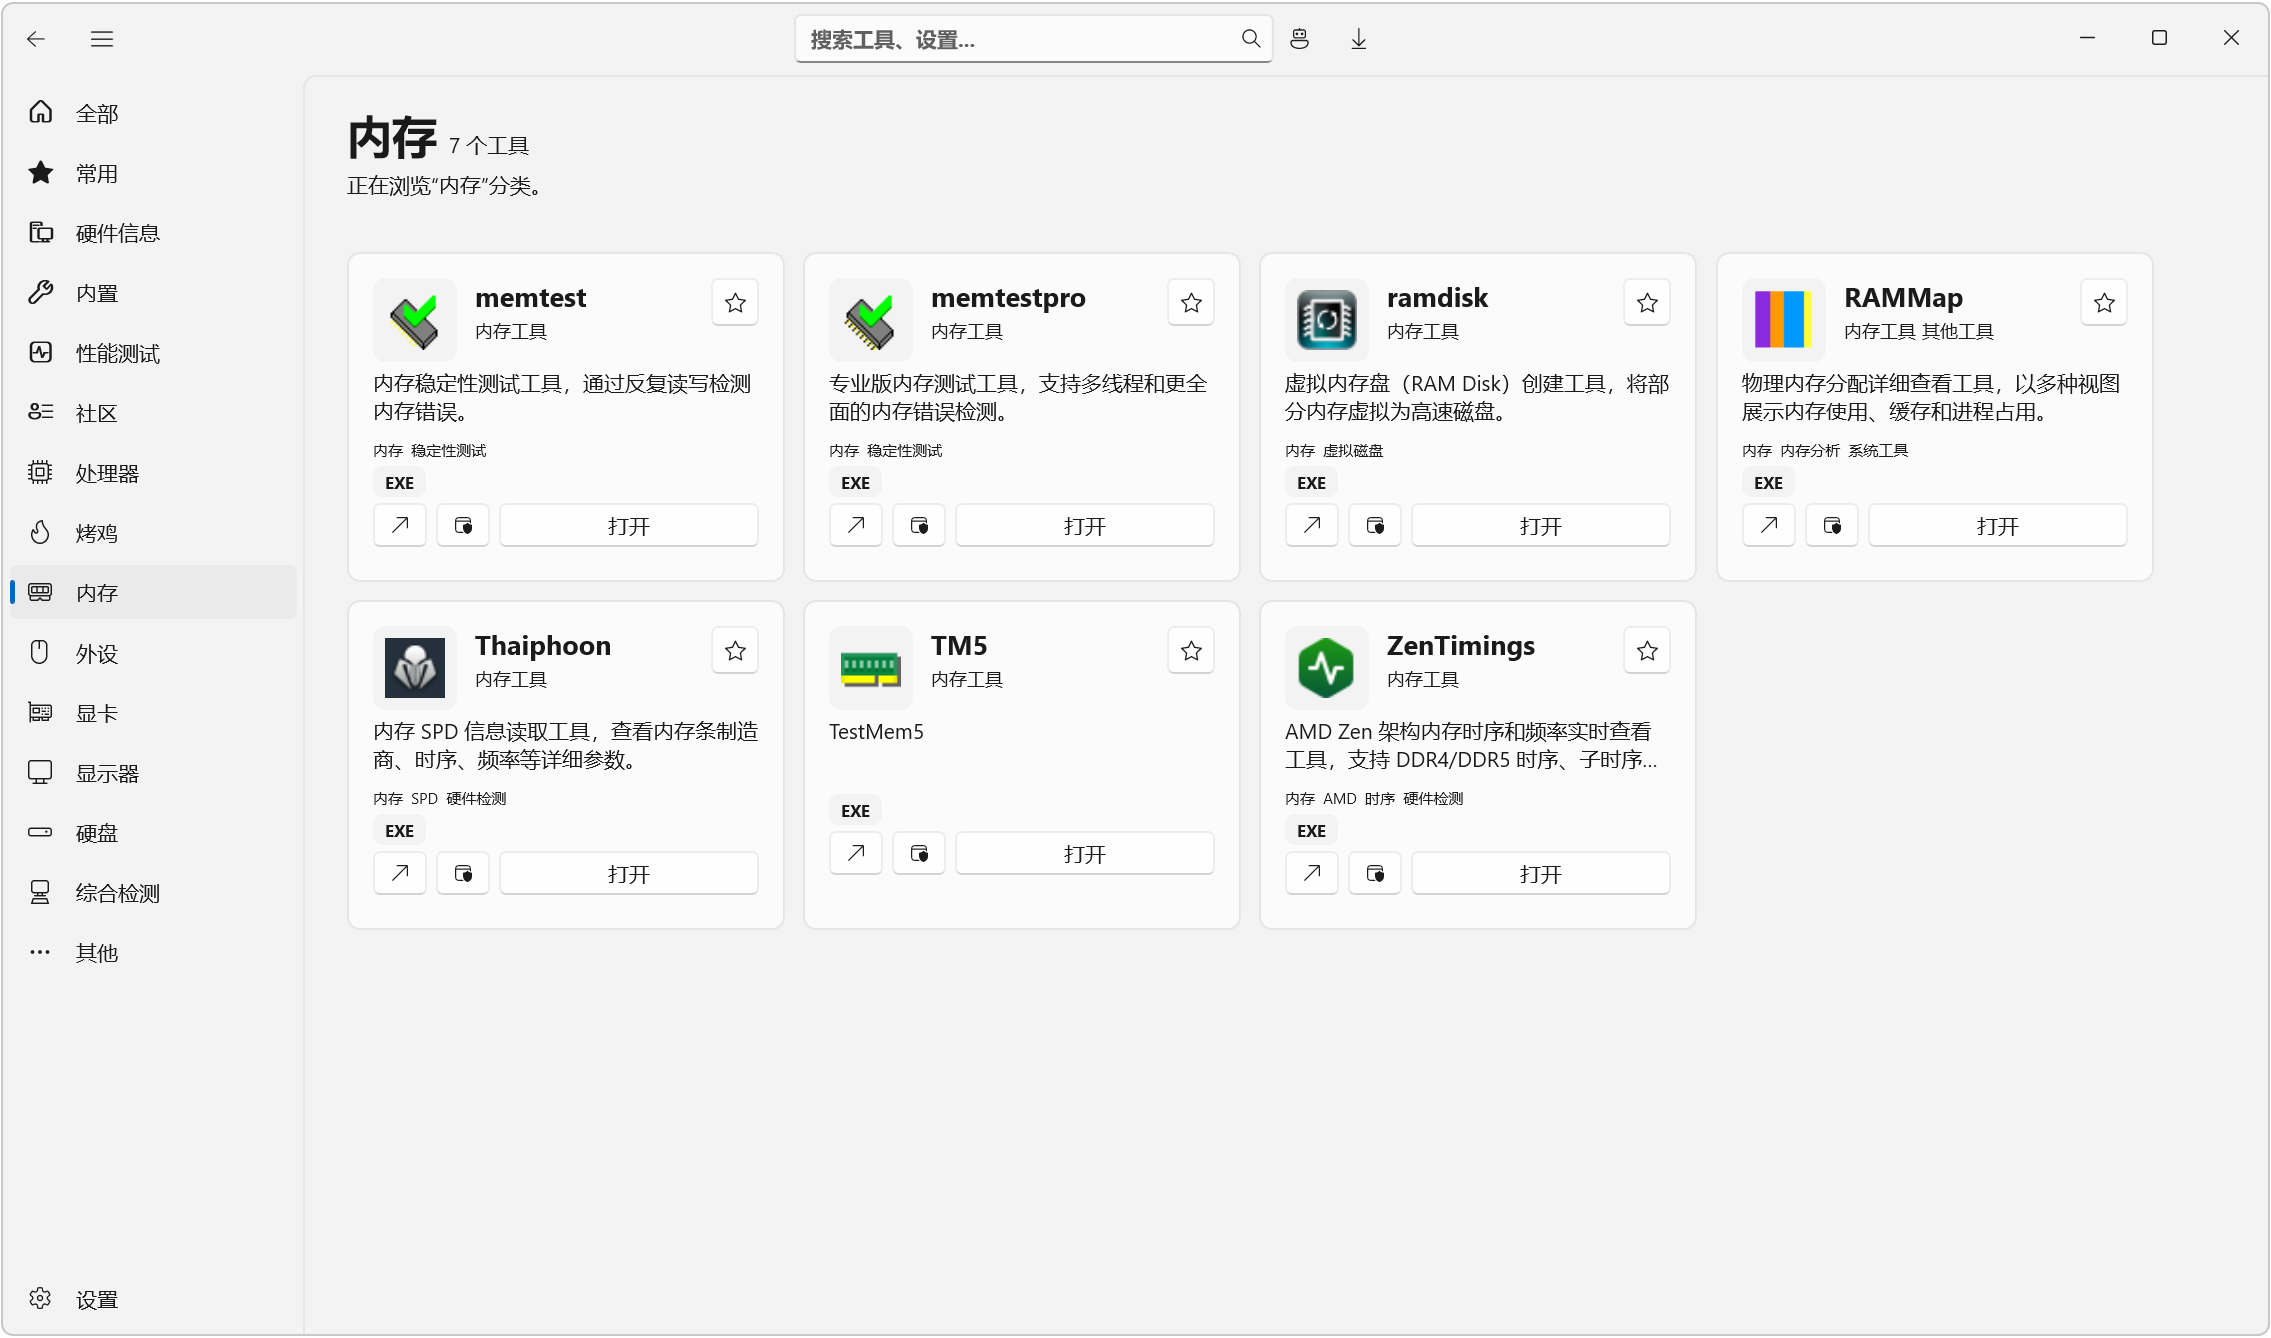Click the memtest card title

[530, 298]
